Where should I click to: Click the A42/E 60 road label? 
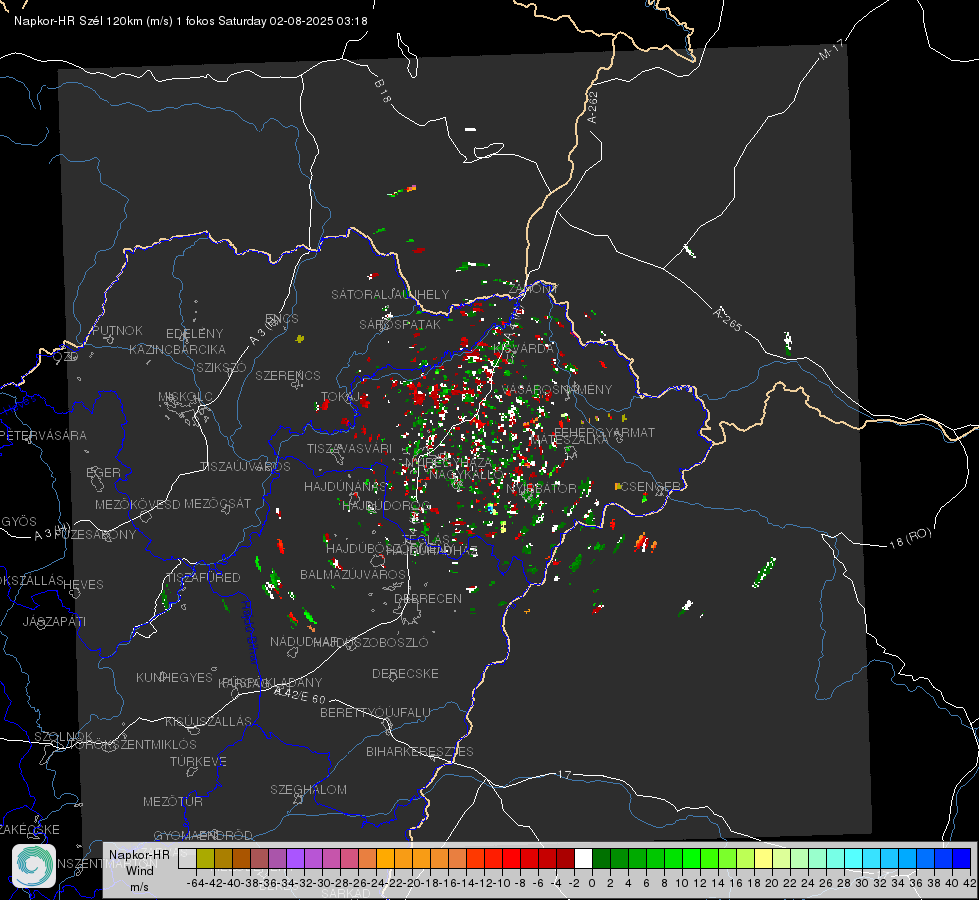(300, 695)
